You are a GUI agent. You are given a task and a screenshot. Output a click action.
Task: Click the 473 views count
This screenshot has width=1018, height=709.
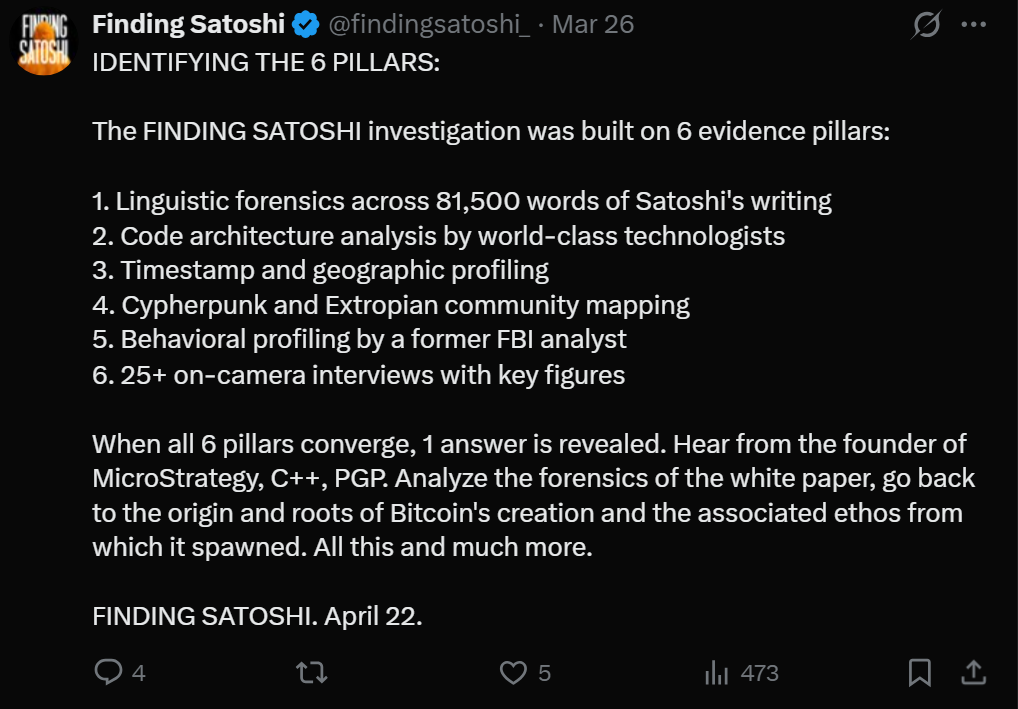pyautogui.click(x=759, y=673)
